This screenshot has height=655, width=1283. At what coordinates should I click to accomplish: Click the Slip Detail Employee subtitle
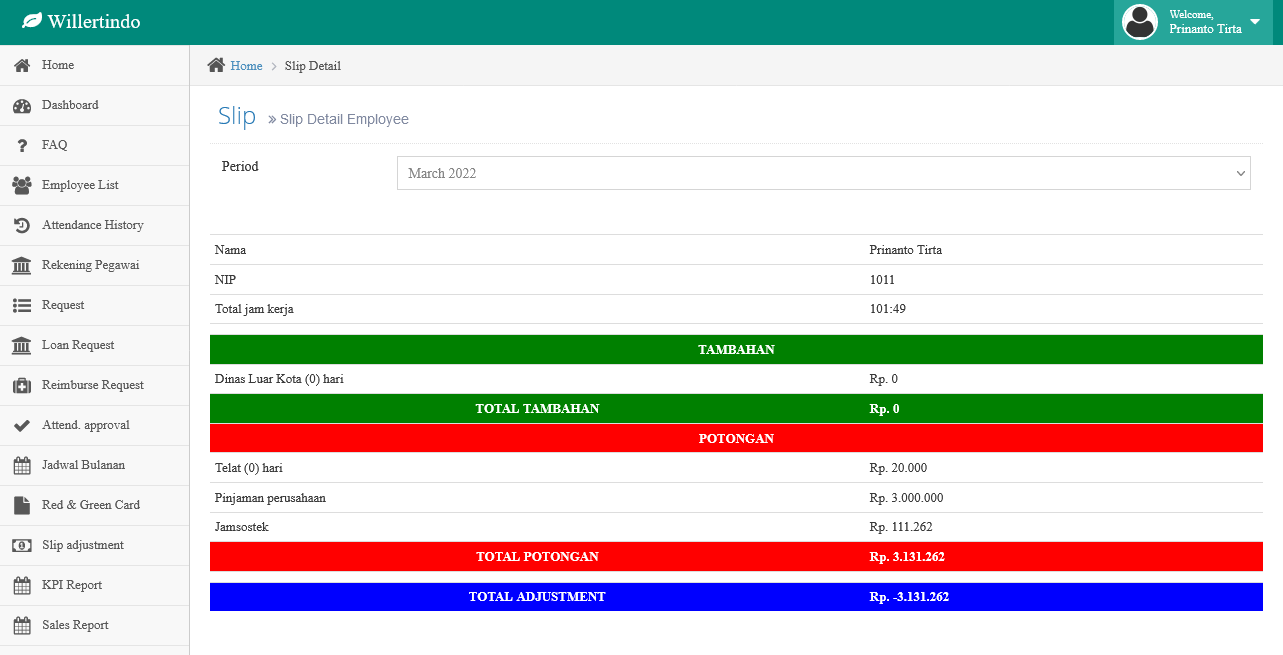344,119
